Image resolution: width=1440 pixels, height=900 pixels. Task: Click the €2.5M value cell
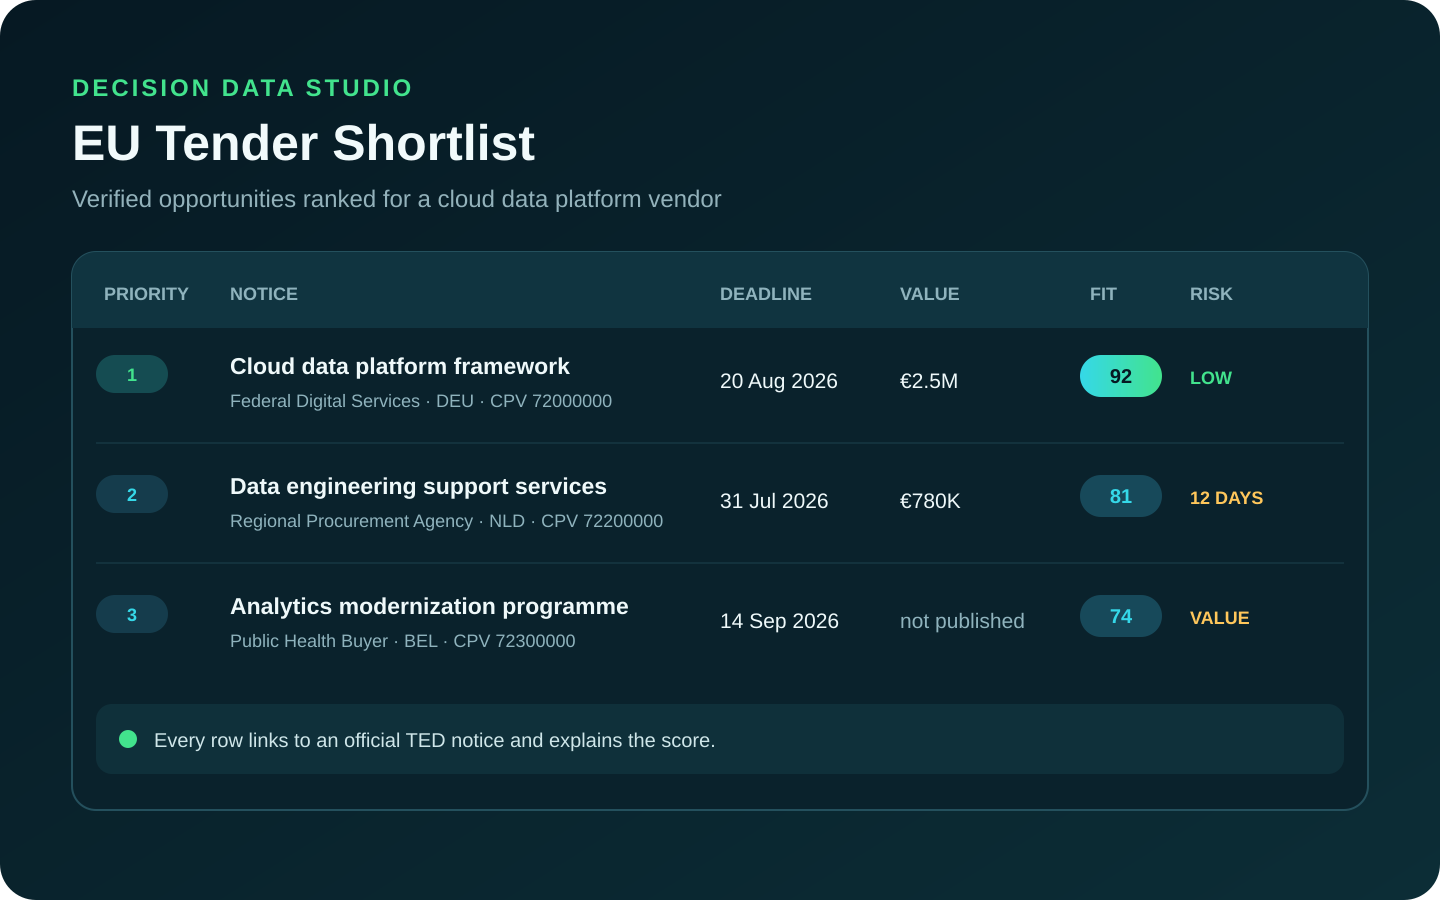tap(929, 381)
